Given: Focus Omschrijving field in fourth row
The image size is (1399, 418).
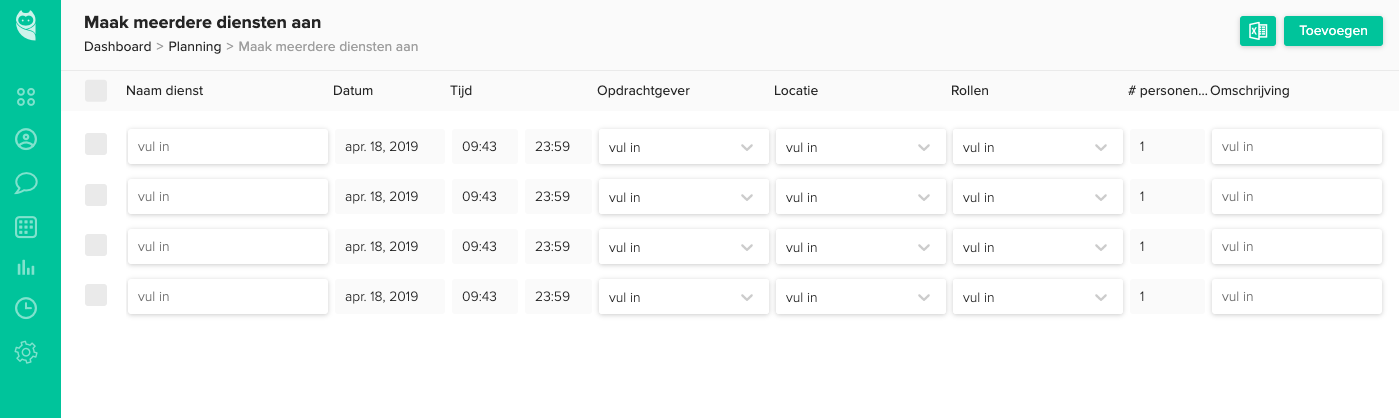Looking at the screenshot, I should coord(1297,296).
